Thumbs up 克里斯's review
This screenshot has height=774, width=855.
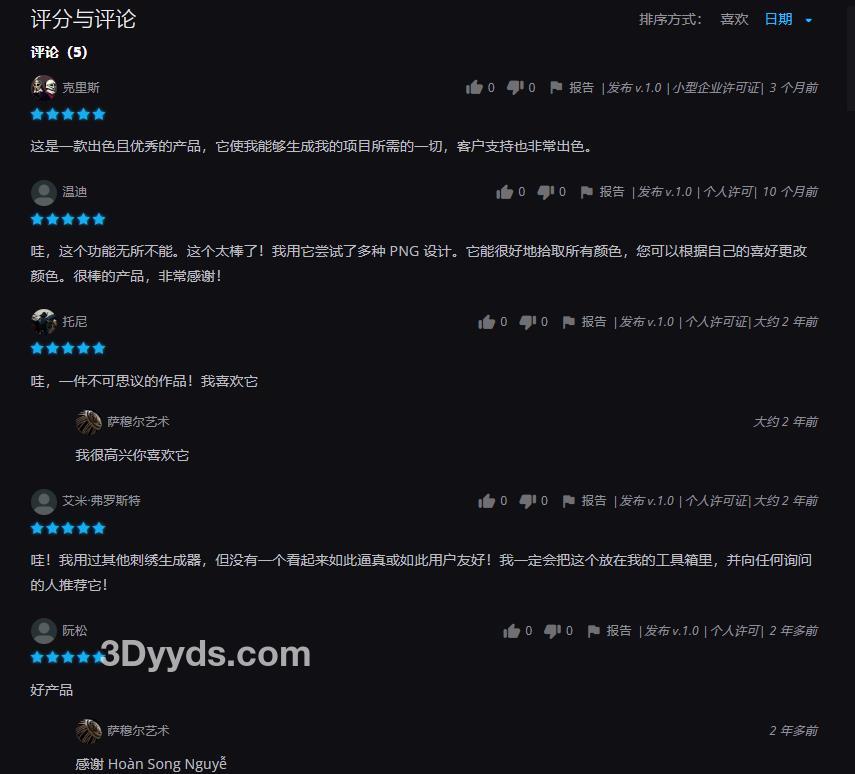coord(474,88)
